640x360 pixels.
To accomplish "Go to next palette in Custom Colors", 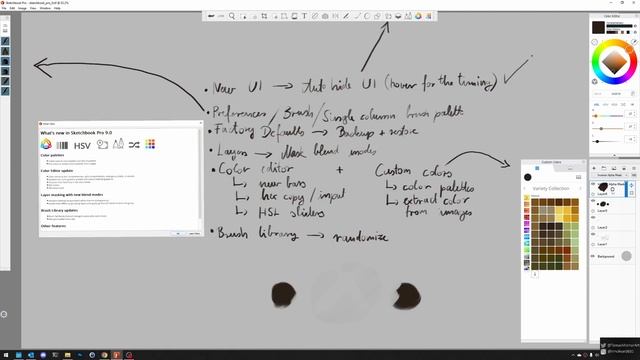I will [x=581, y=189].
